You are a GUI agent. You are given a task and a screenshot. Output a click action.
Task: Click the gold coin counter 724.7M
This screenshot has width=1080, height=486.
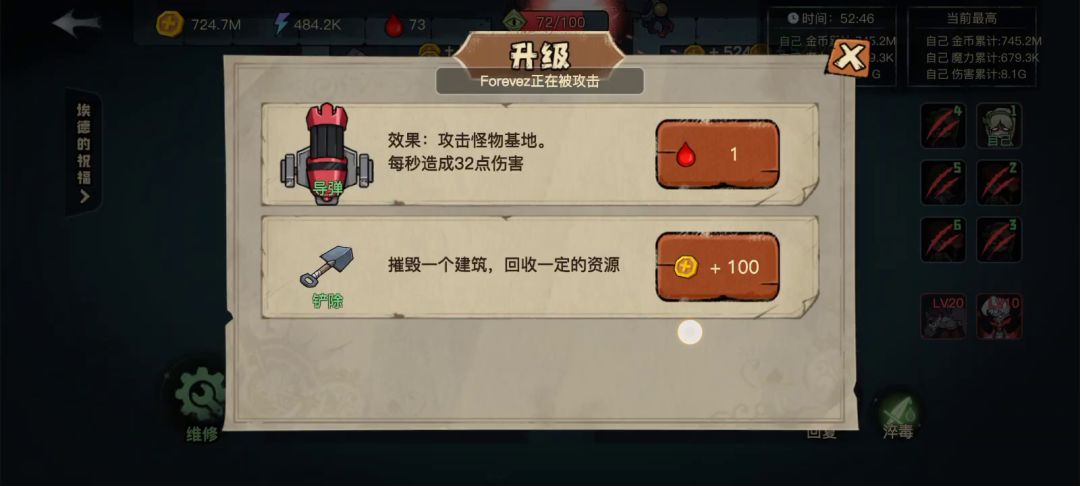point(198,25)
